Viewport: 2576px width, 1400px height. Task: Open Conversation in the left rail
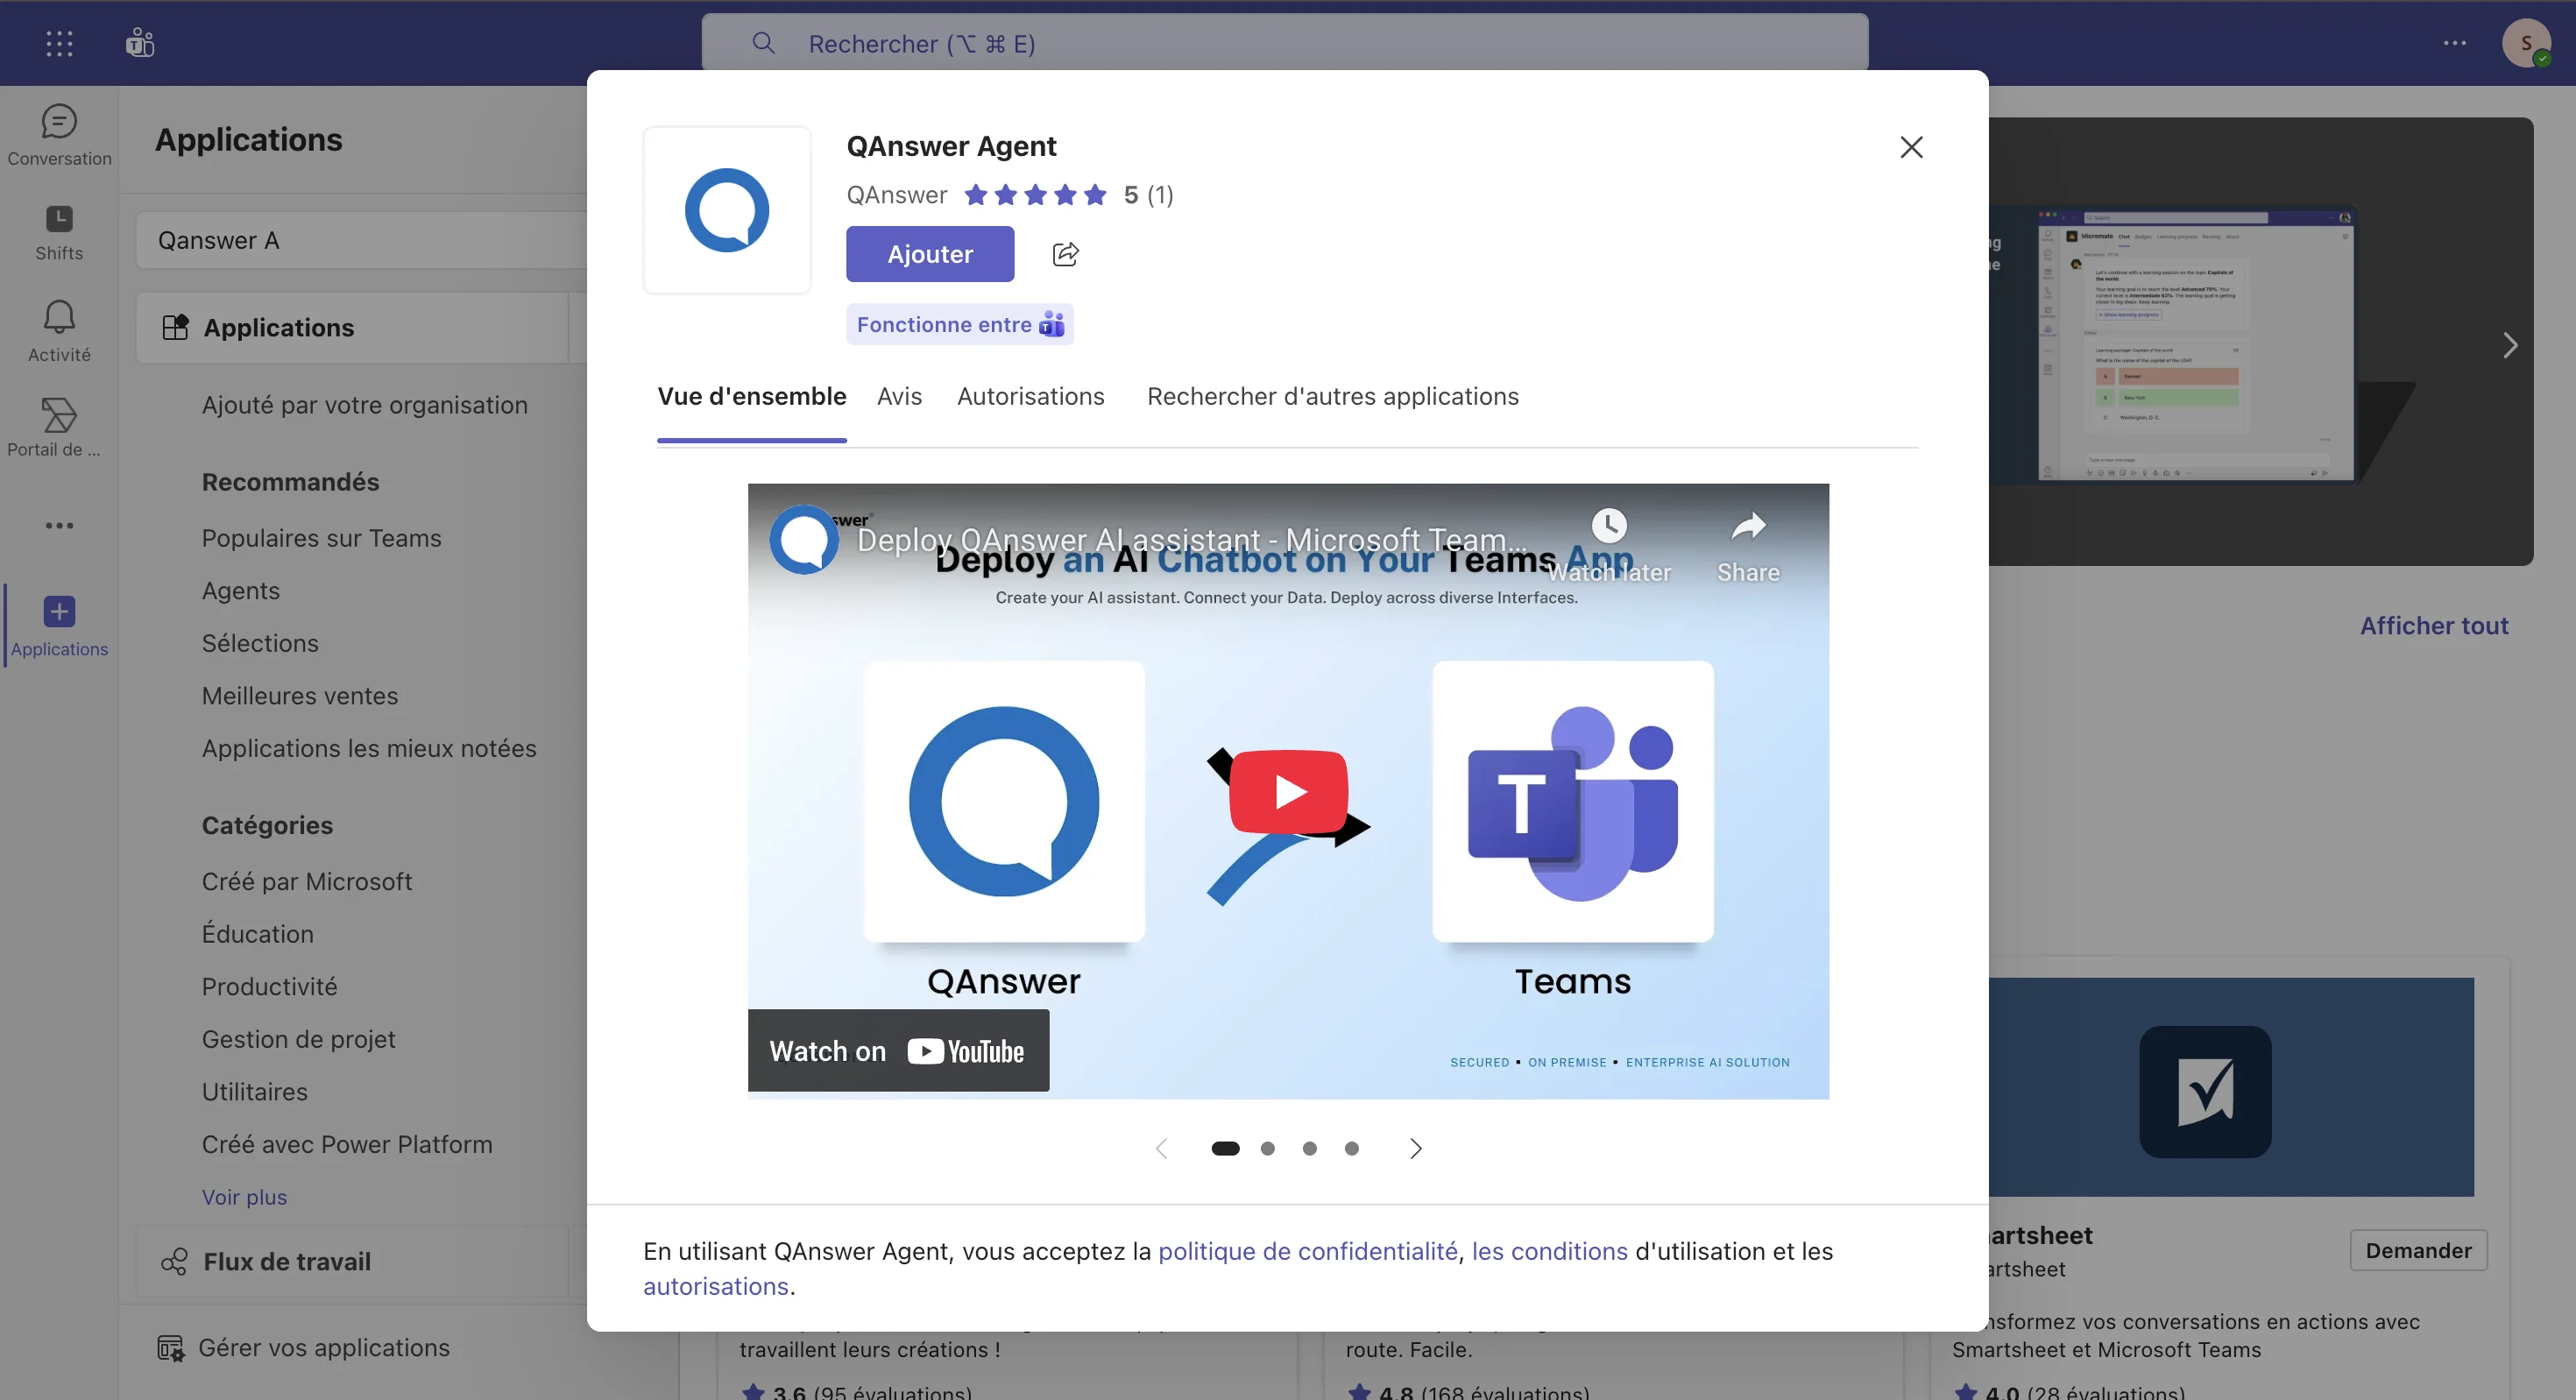click(59, 136)
